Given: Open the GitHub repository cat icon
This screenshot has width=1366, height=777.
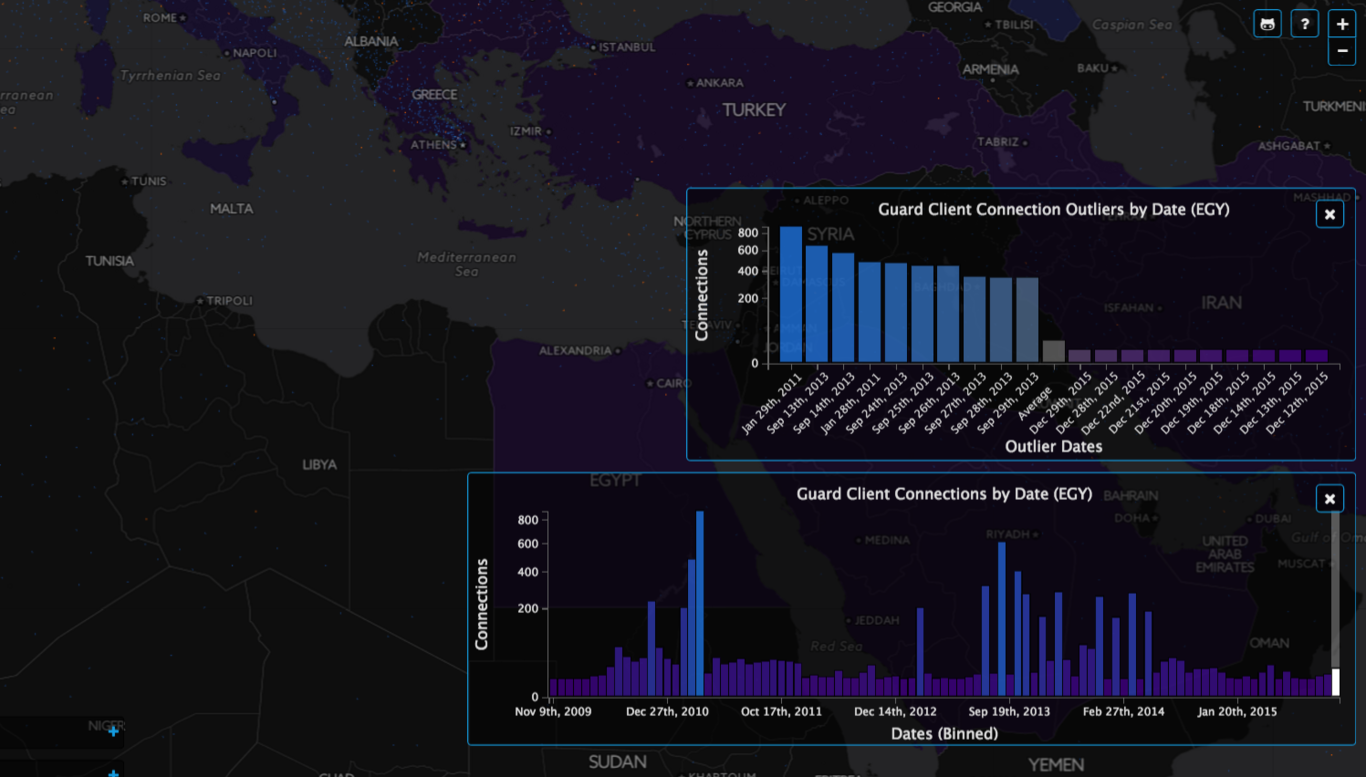Looking at the screenshot, I should 1267,24.
